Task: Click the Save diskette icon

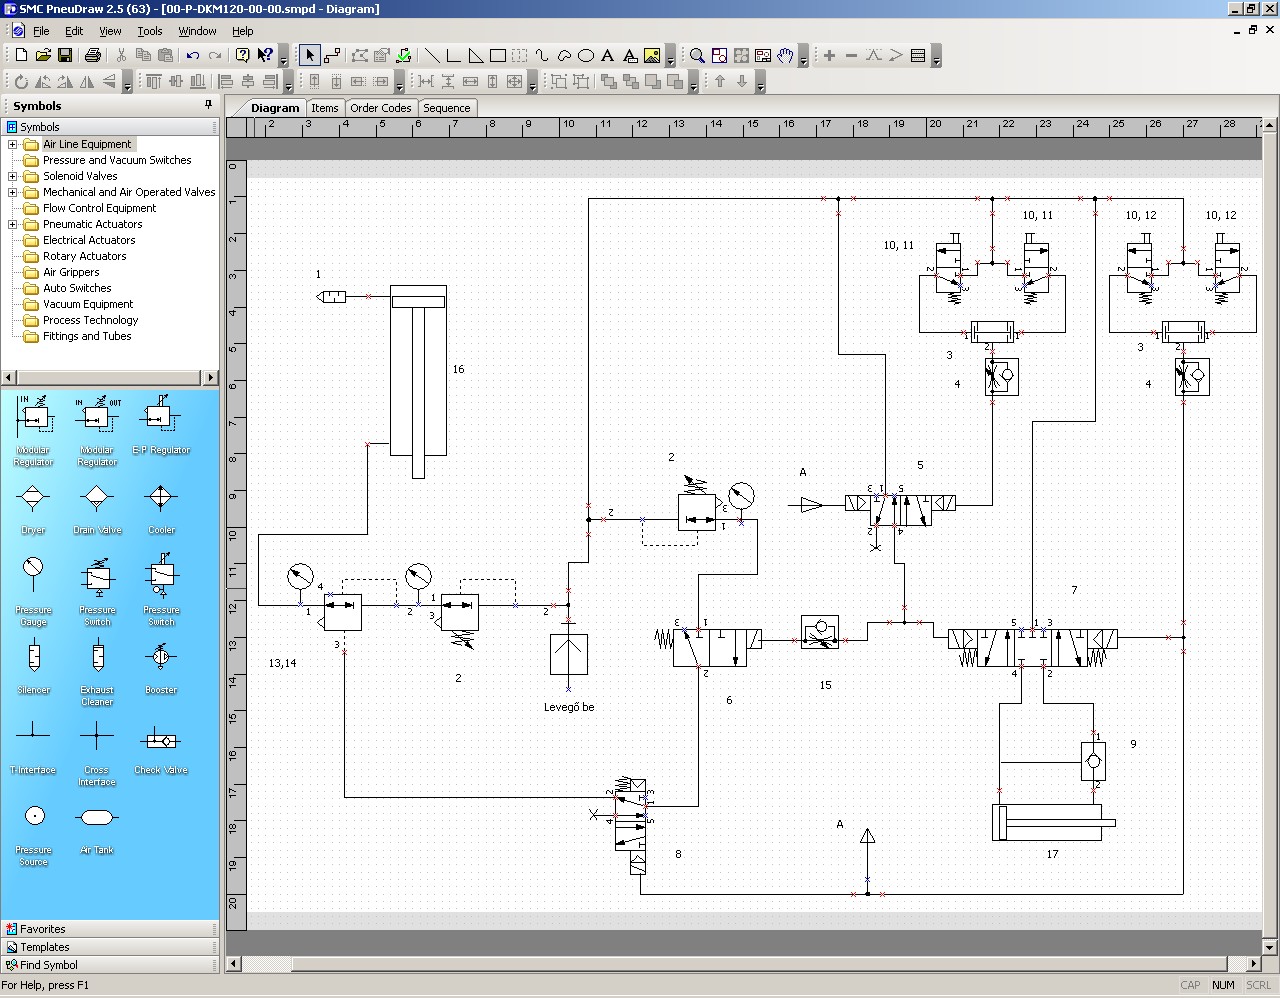Action: (65, 56)
